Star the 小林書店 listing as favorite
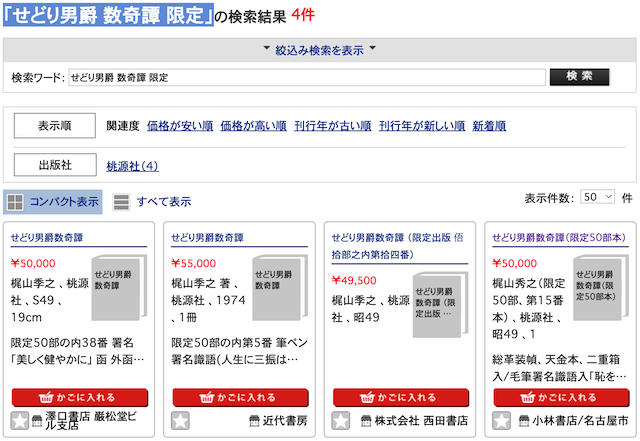 click(501, 421)
